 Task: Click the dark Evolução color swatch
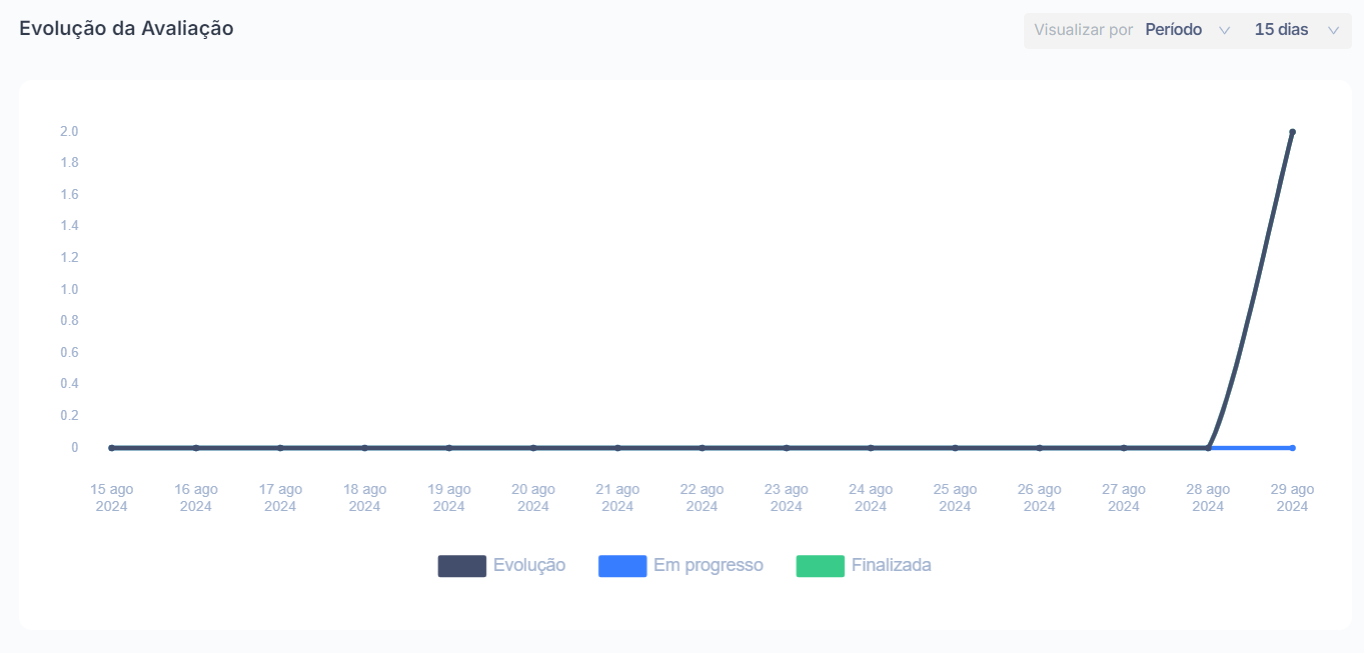click(462, 566)
